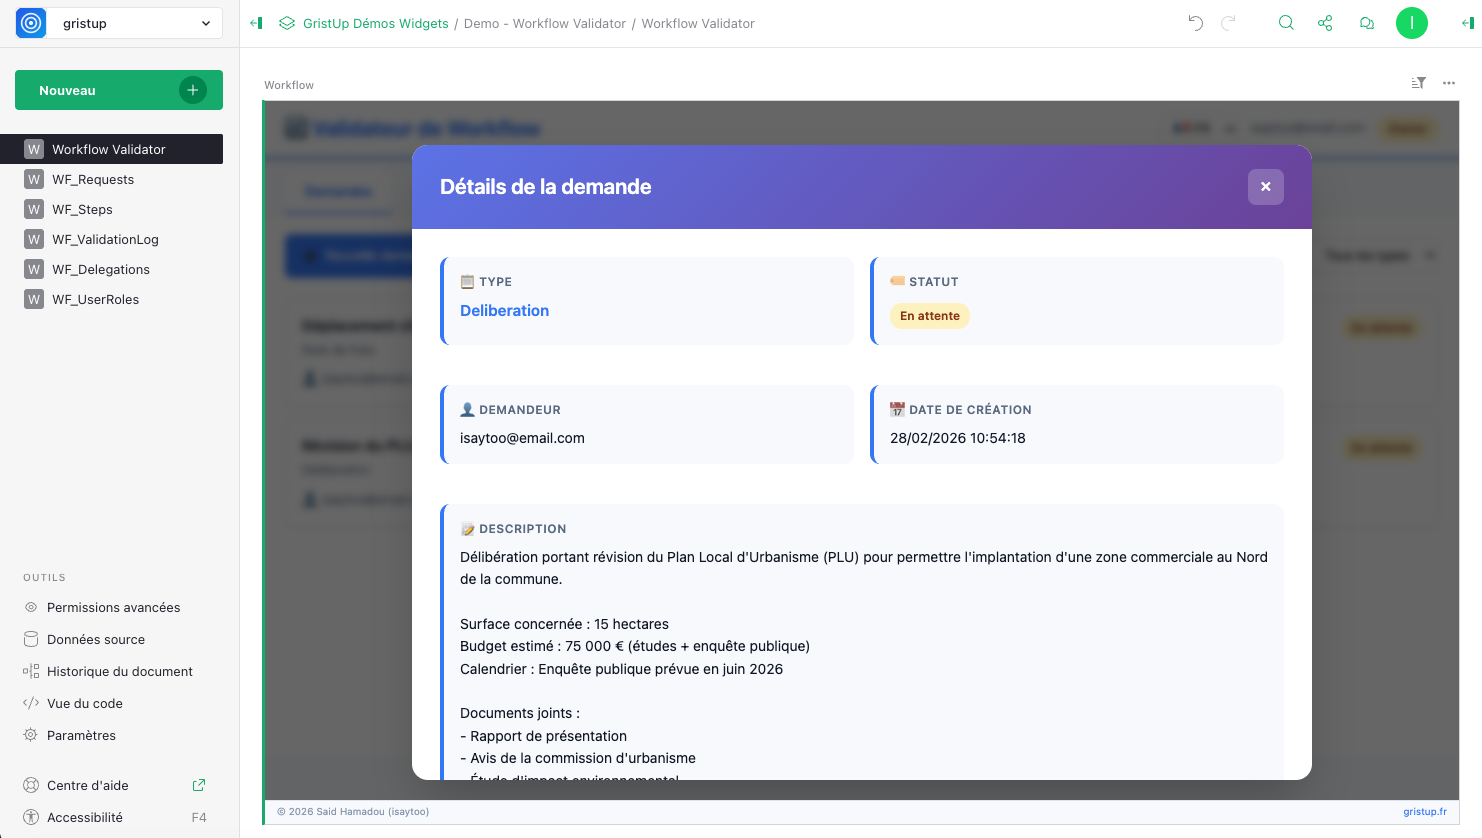
Task: Open Permissions avancées tool
Action: point(113,607)
